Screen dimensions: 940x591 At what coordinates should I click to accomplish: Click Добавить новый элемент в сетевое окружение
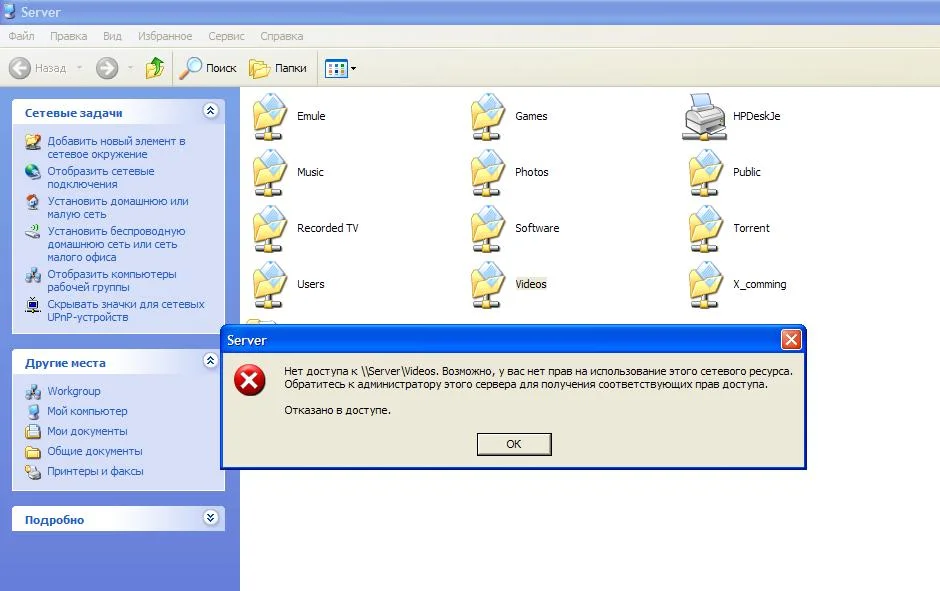click(116, 147)
